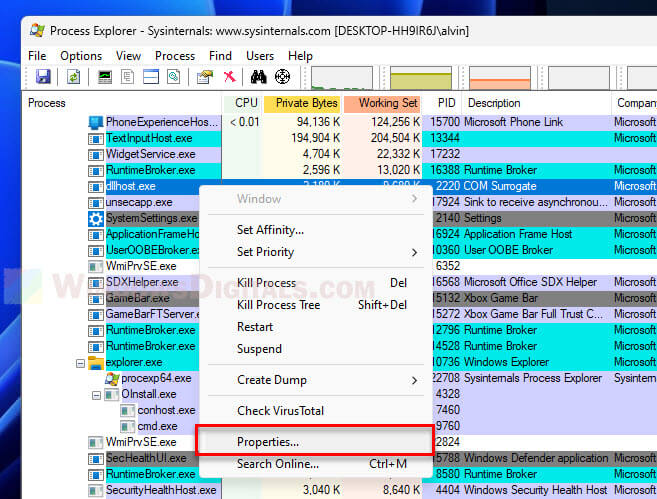This screenshot has height=499, width=657.
Task: Select Kill Process Tree in context menu
Action: click(x=316, y=305)
